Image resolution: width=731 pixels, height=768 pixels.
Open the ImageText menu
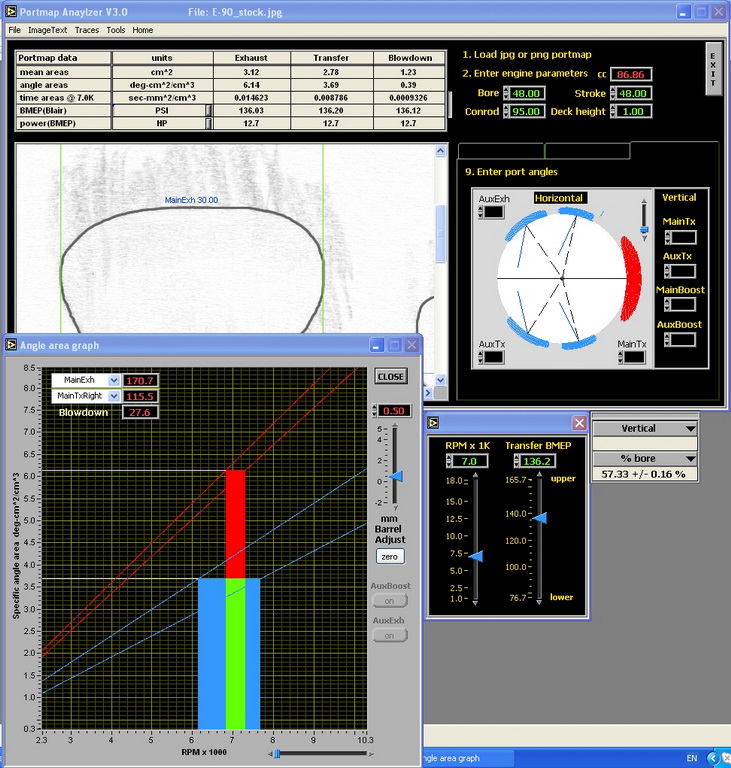[47, 30]
